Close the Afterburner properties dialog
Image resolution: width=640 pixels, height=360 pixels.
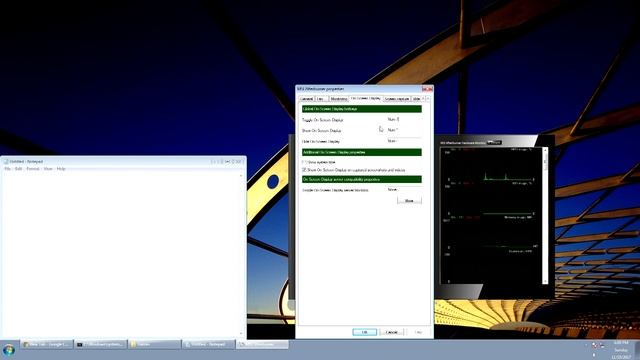coord(427,89)
